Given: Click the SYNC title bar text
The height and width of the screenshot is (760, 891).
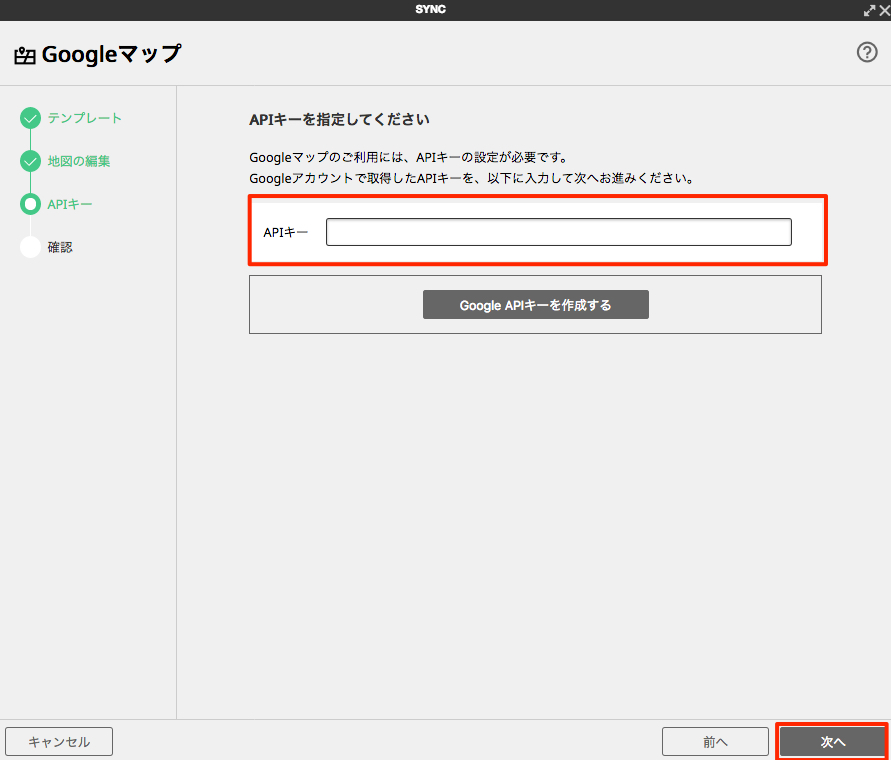Looking at the screenshot, I should click(x=430, y=10).
